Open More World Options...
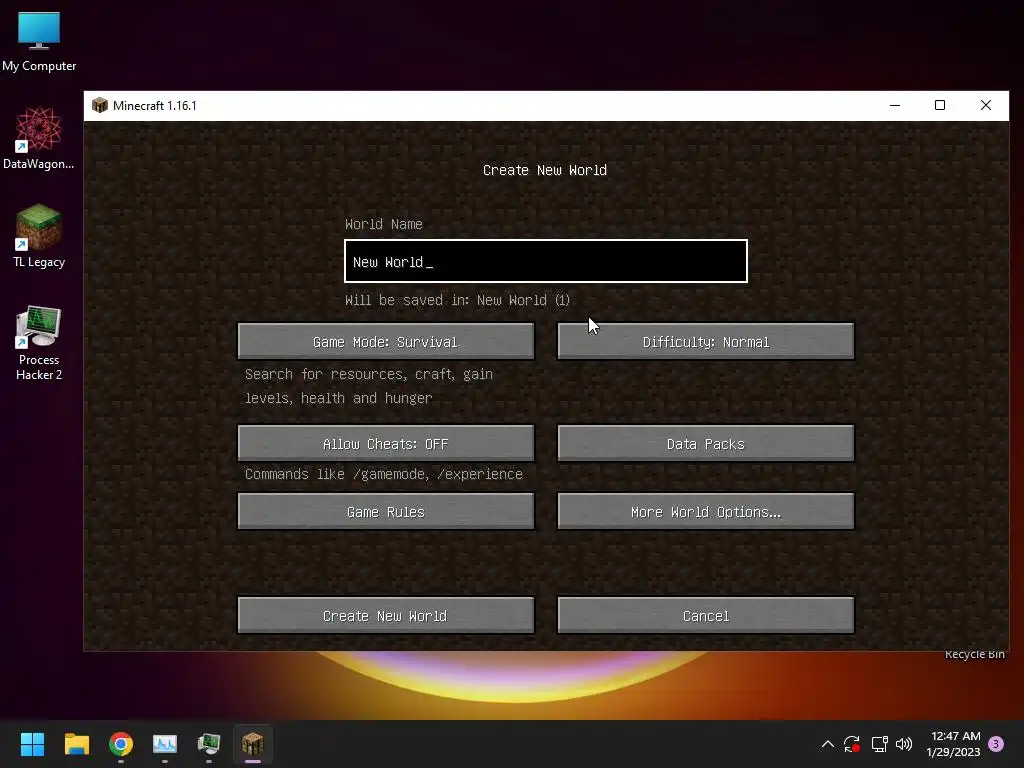Image resolution: width=1024 pixels, height=768 pixels. click(705, 512)
